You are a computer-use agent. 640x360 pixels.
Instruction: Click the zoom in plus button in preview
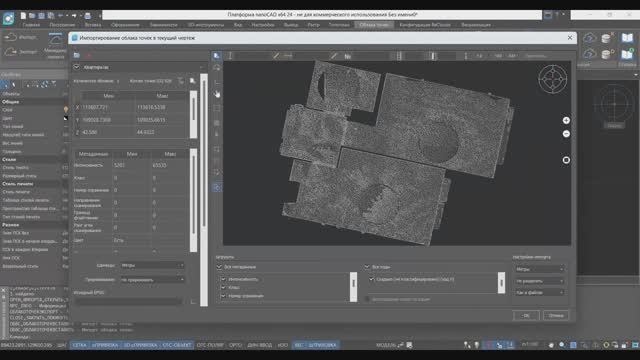pos(566,120)
